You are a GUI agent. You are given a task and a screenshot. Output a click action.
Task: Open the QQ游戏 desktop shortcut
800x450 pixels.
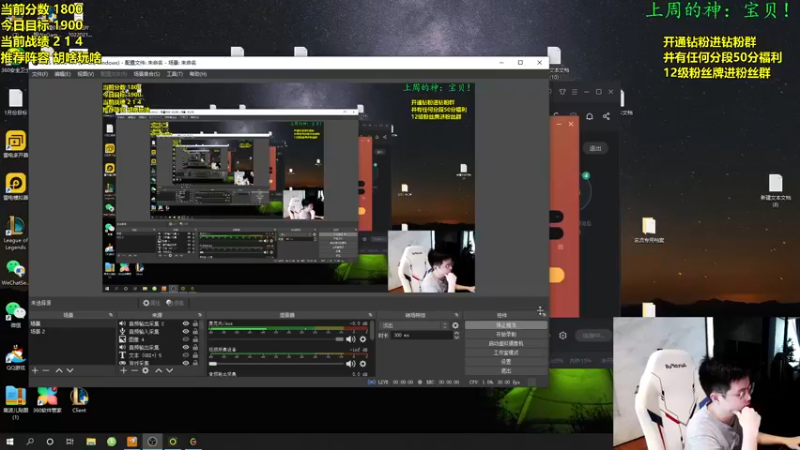pyautogui.click(x=15, y=357)
